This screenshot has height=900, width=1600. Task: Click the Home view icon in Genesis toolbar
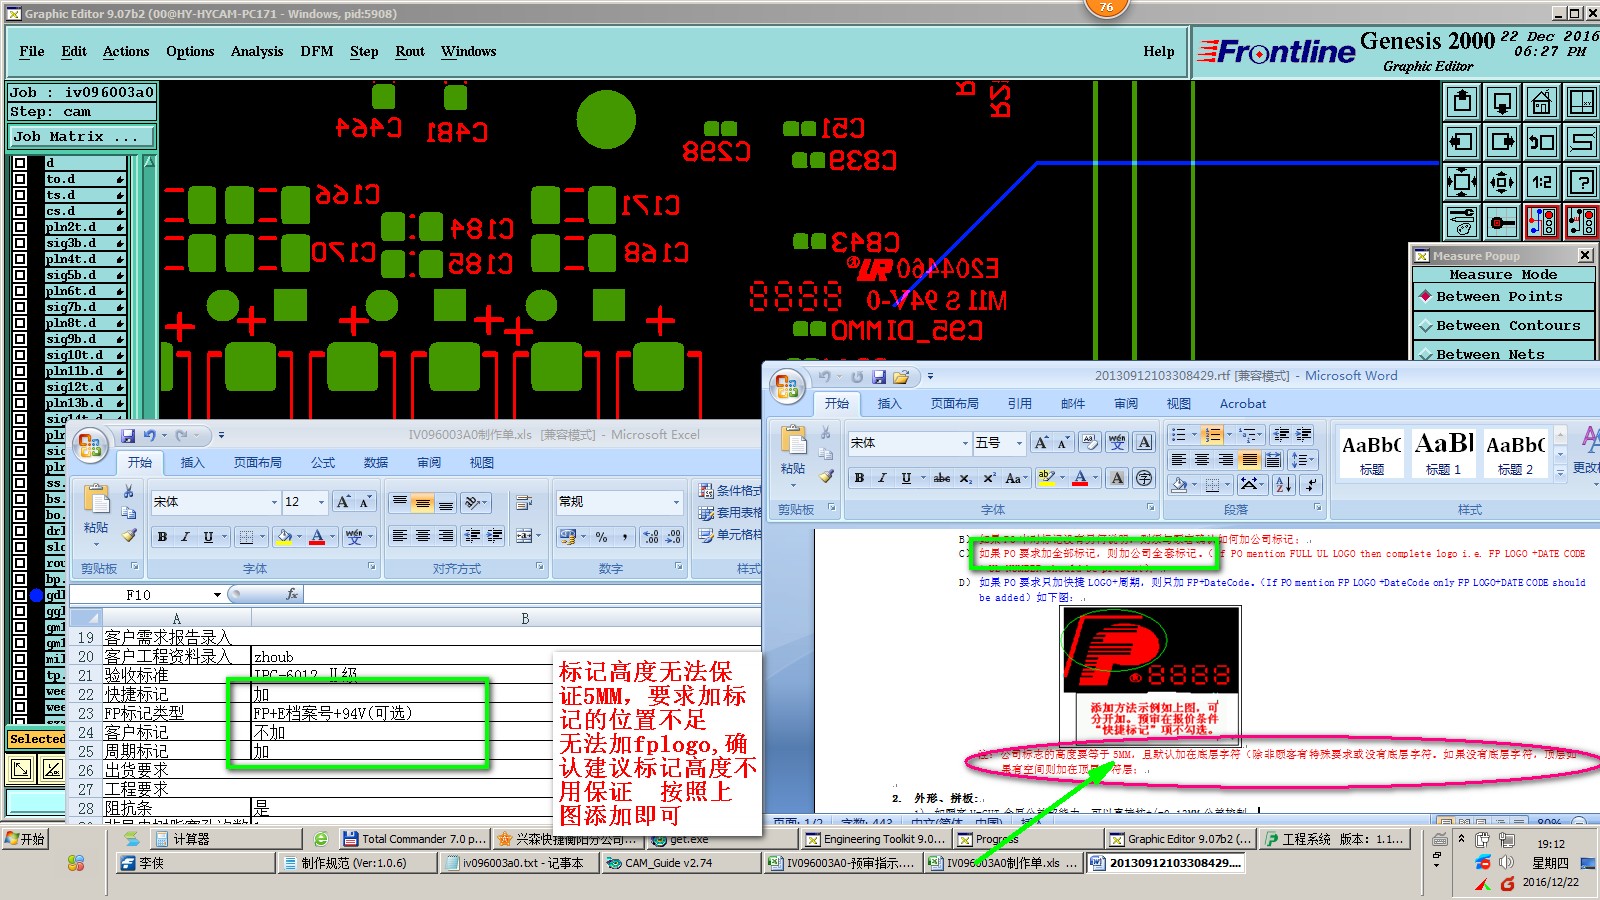pos(1542,102)
